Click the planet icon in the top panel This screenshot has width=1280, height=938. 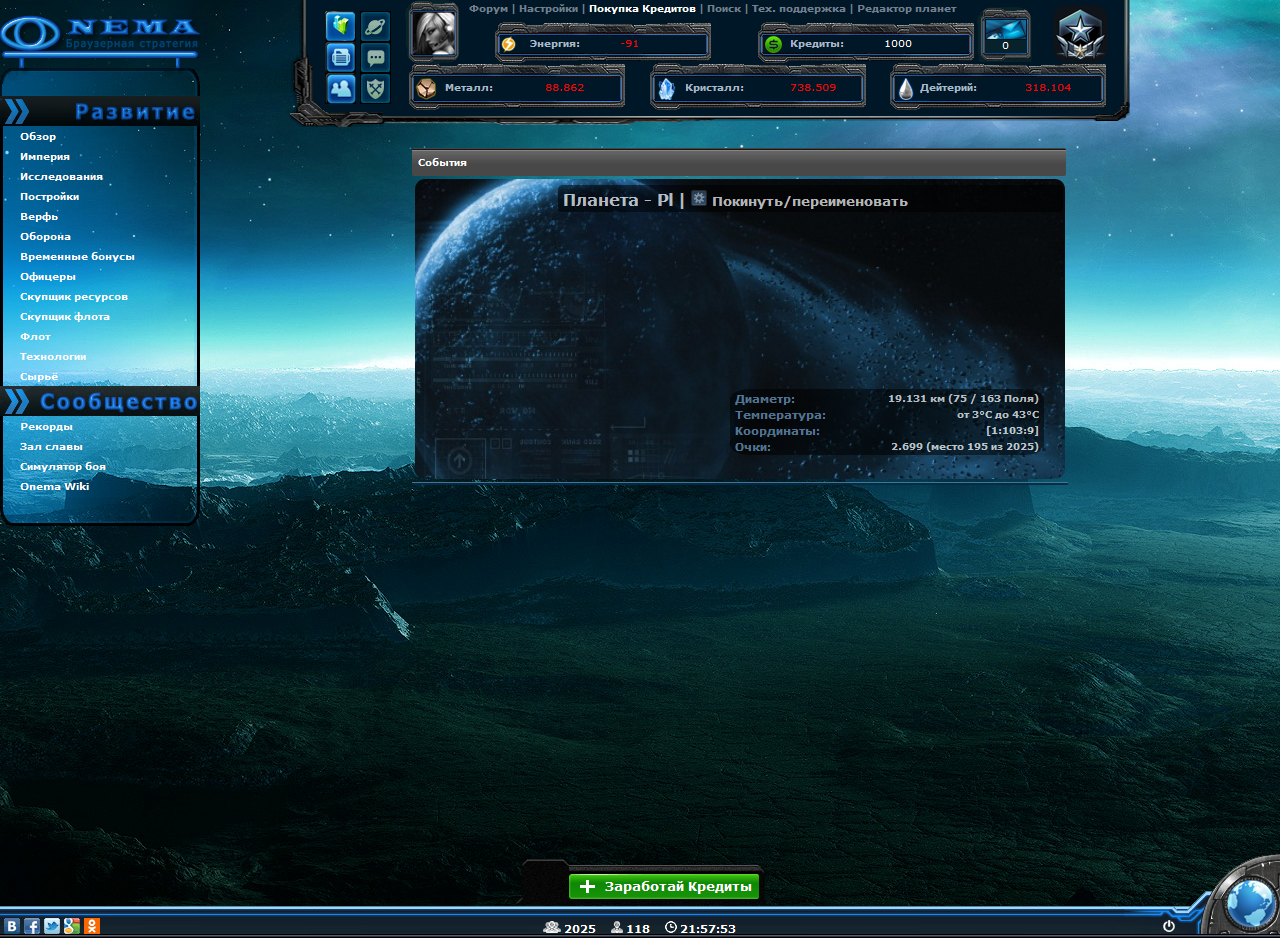(375, 26)
